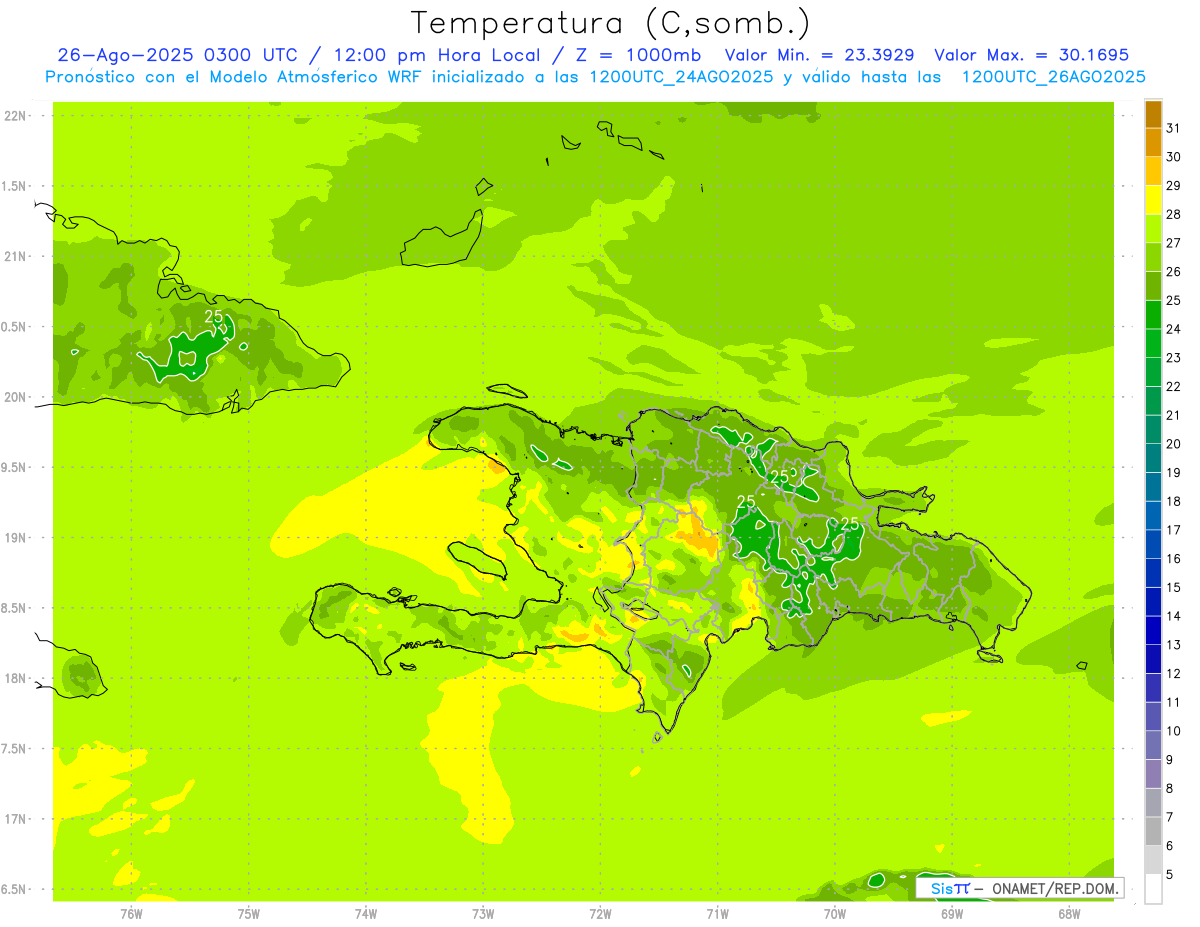Click the '74W' longitude axis label
This screenshot has height=927, width=1200.
coord(366,913)
